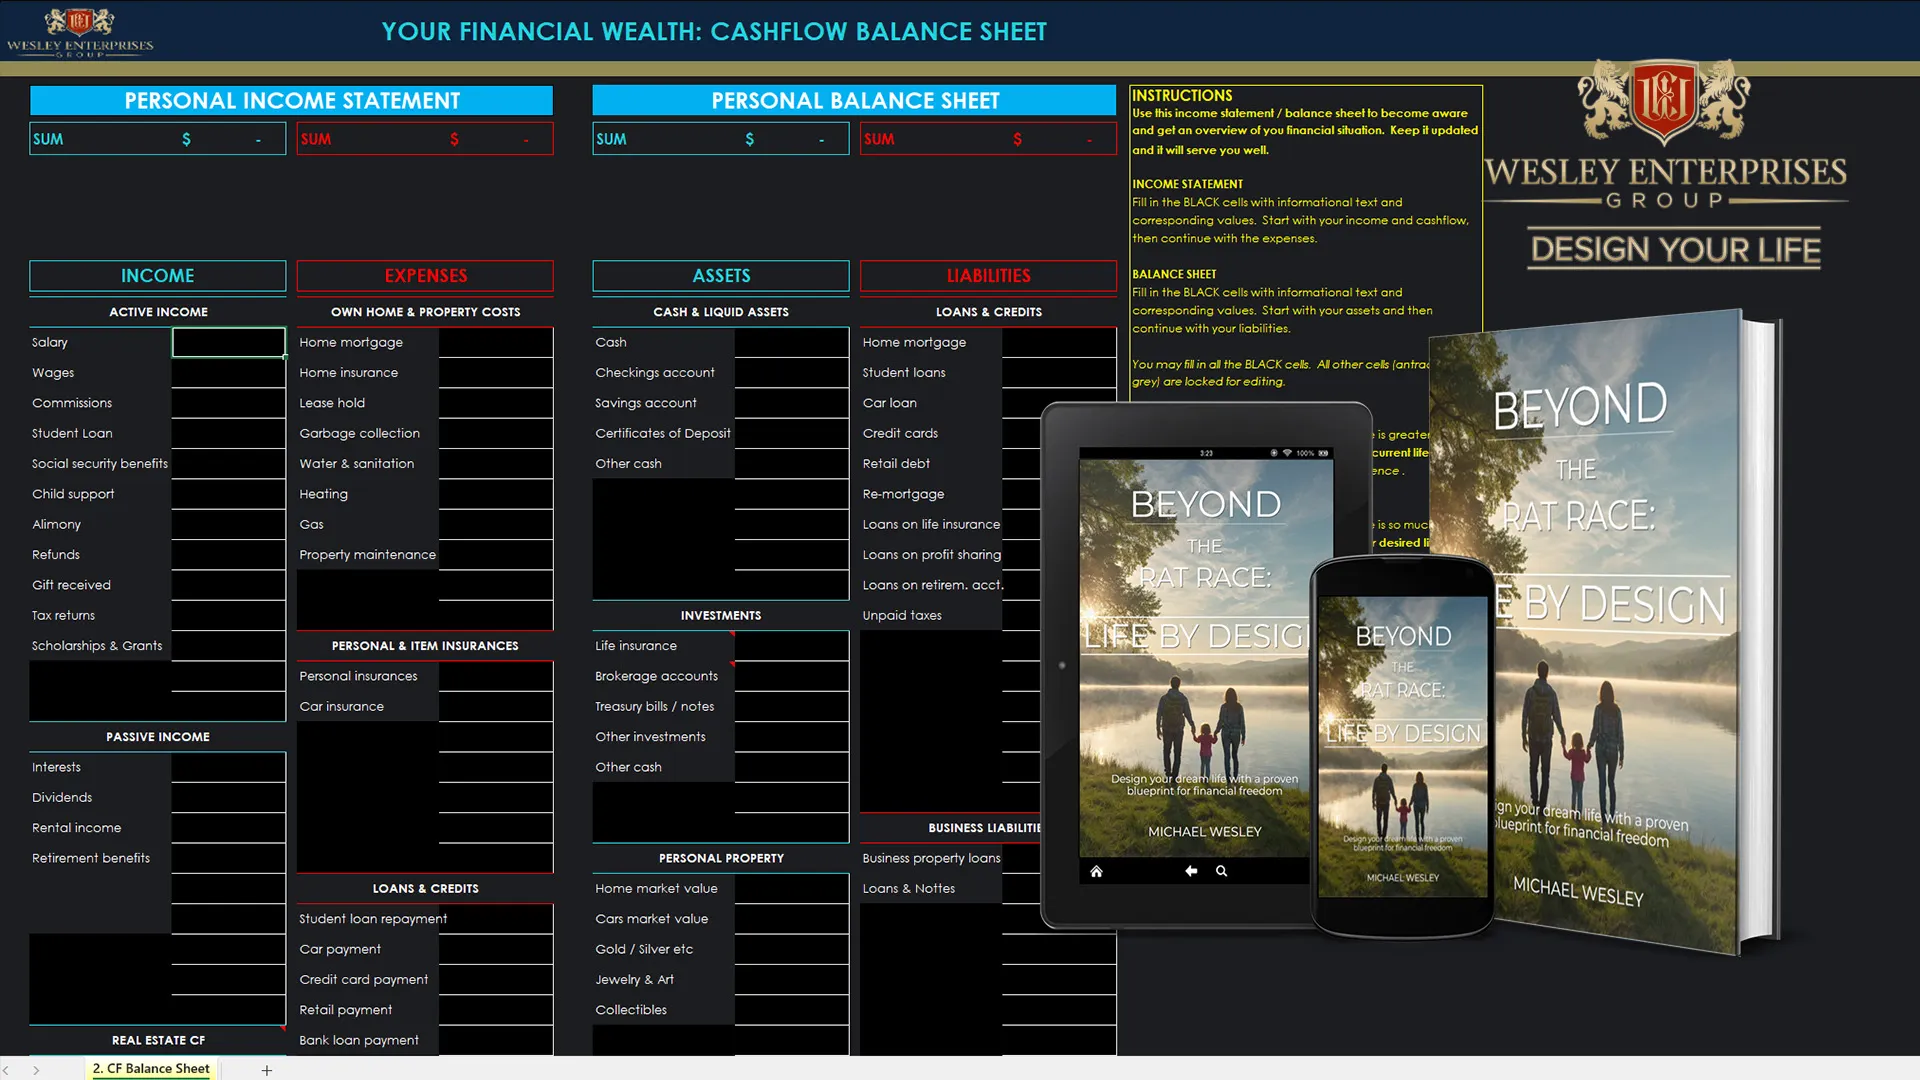The image size is (1920, 1080).
Task: Click the INSTRUCTIONS heading text
Action: [1182, 96]
